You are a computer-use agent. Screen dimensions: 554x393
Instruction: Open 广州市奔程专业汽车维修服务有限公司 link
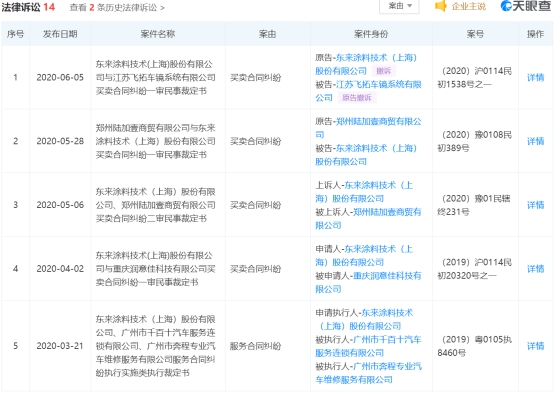[368, 373]
